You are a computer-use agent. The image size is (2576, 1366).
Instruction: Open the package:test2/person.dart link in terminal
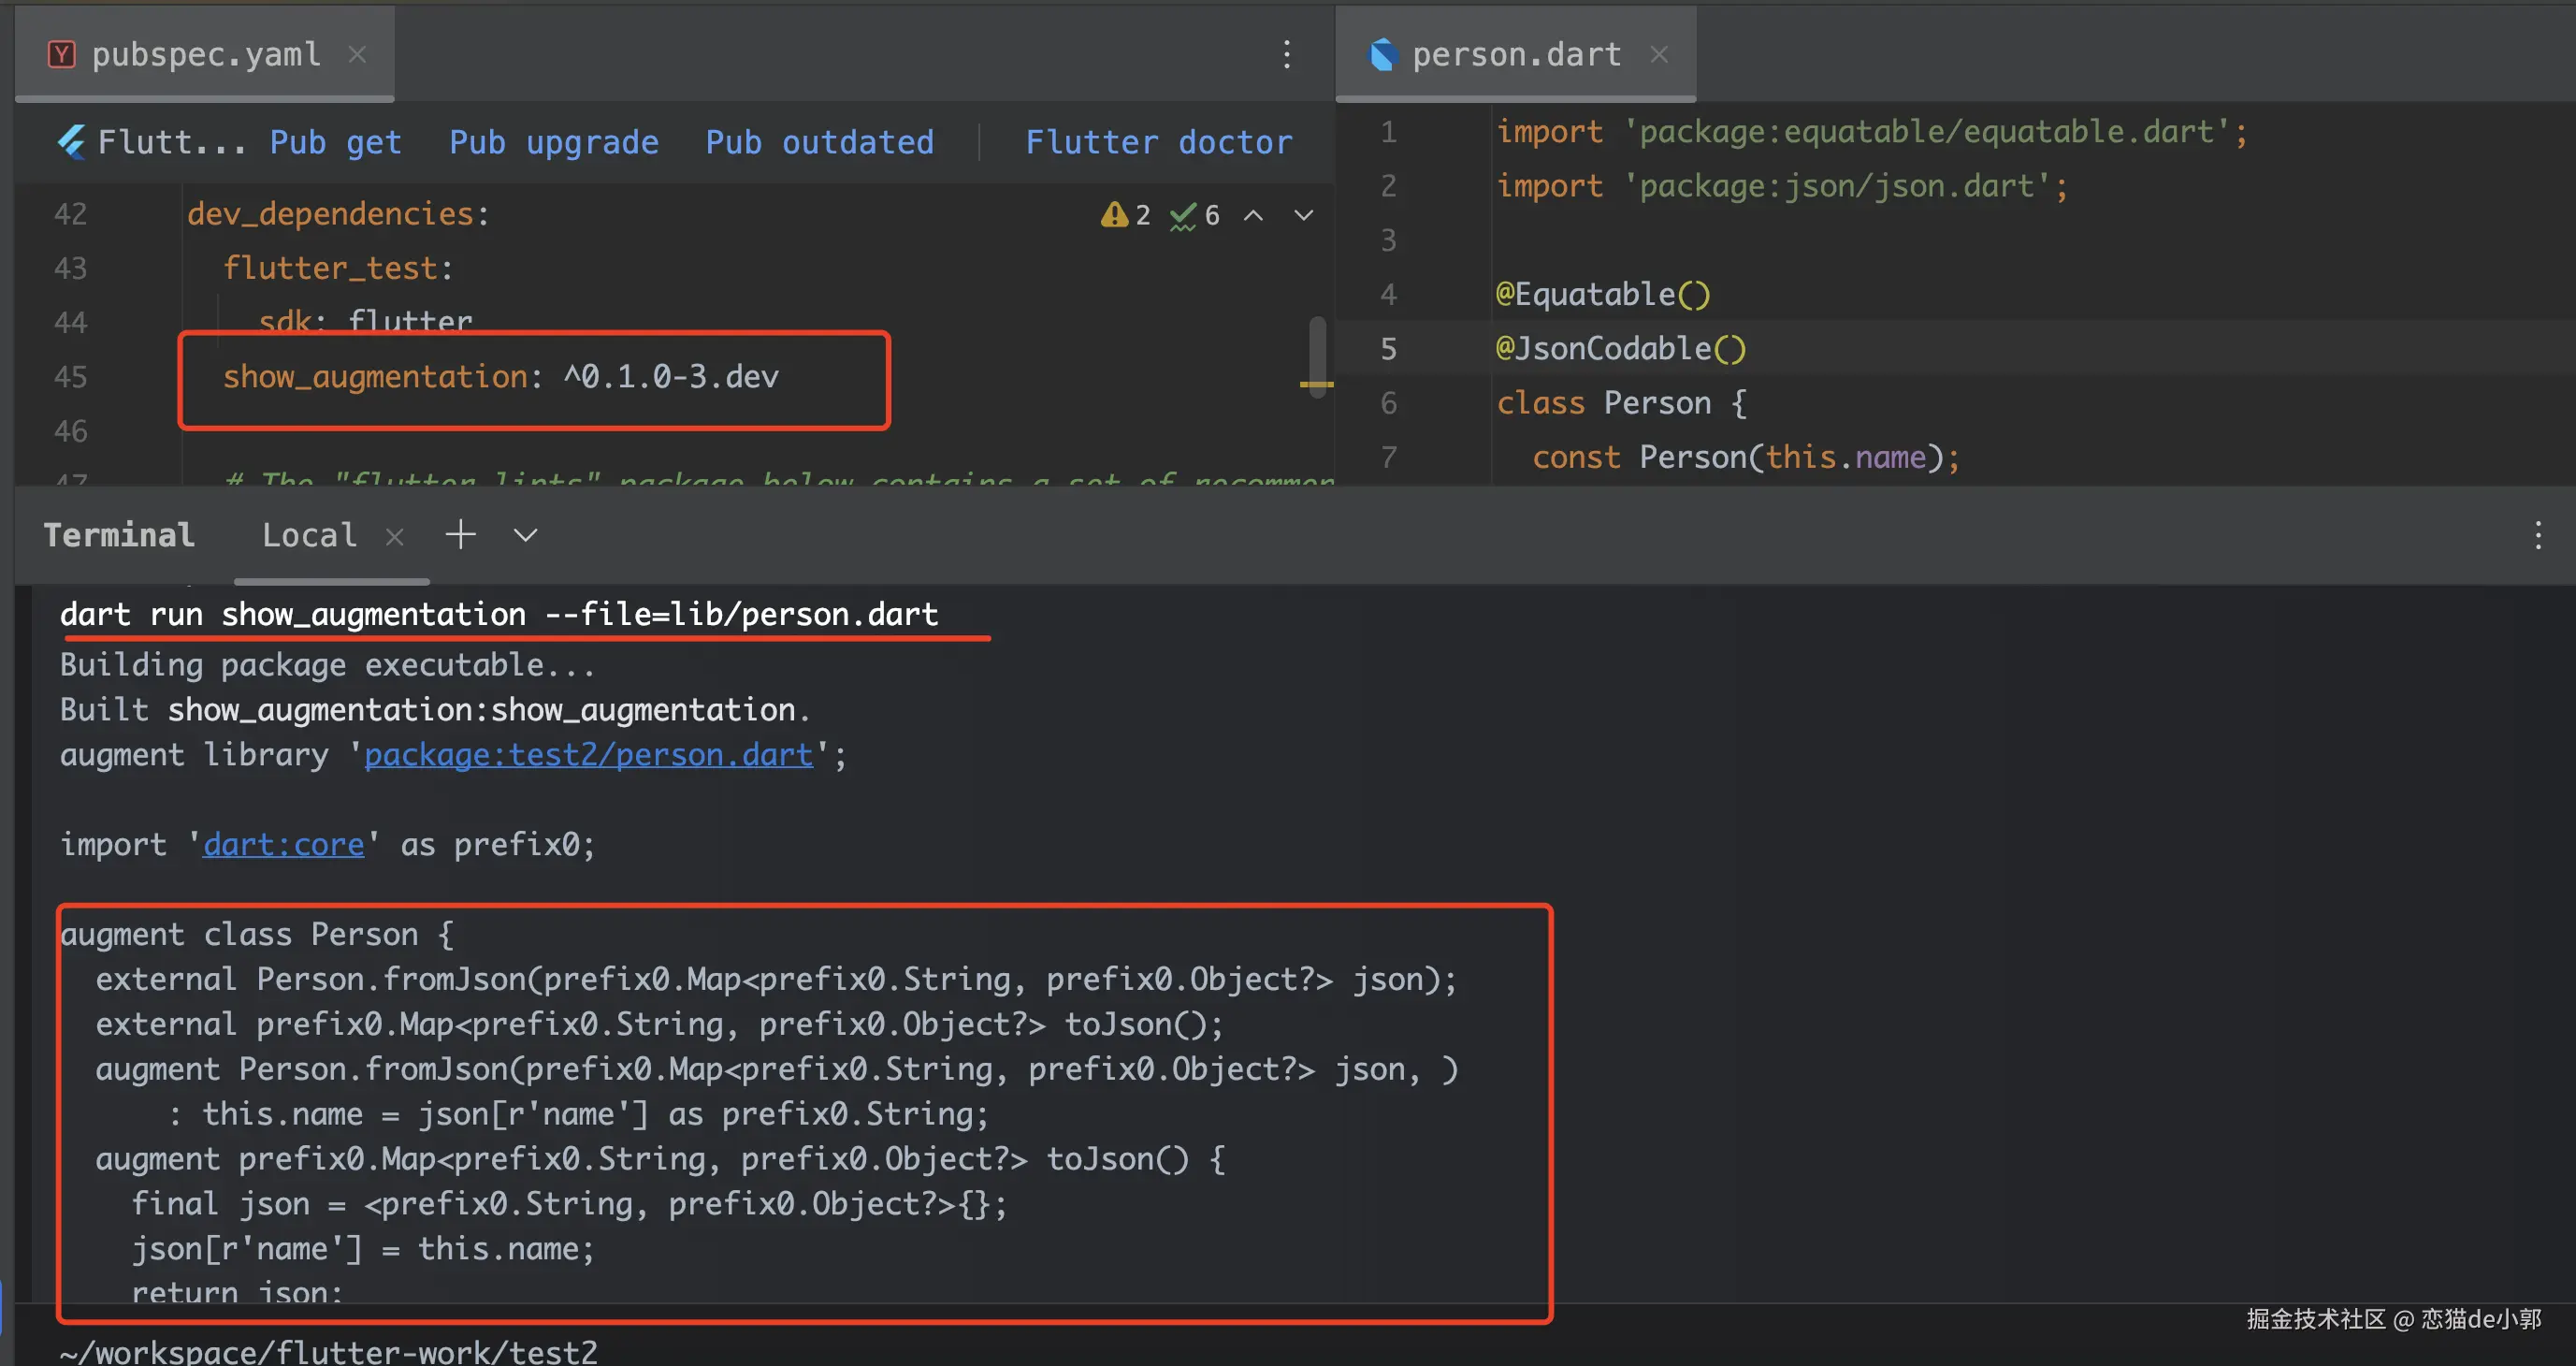click(588, 754)
